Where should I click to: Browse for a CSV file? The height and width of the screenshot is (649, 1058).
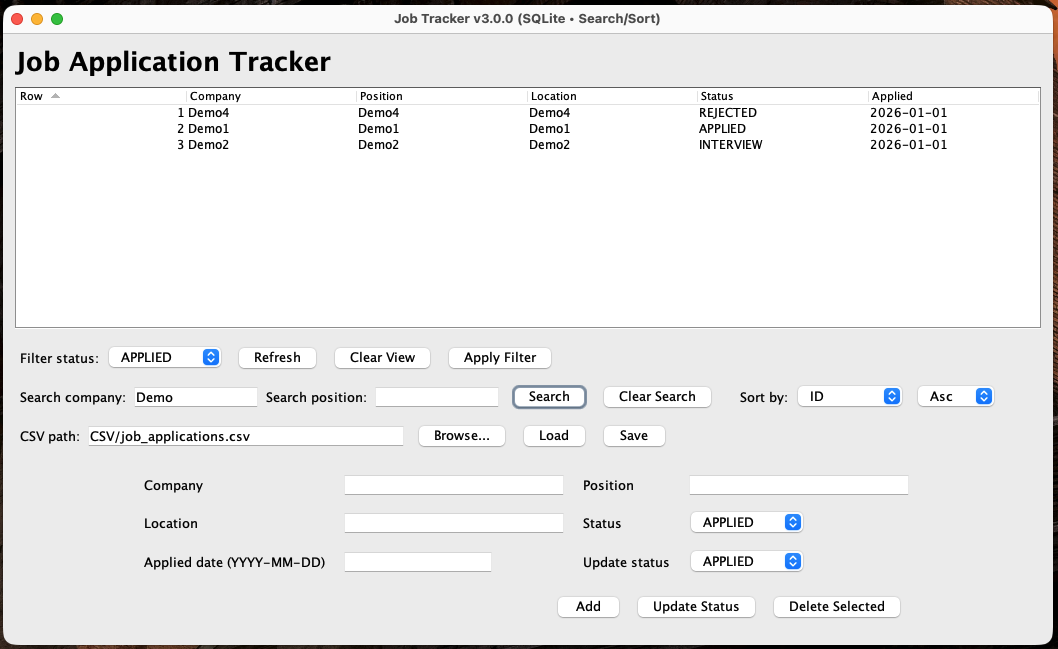461,435
